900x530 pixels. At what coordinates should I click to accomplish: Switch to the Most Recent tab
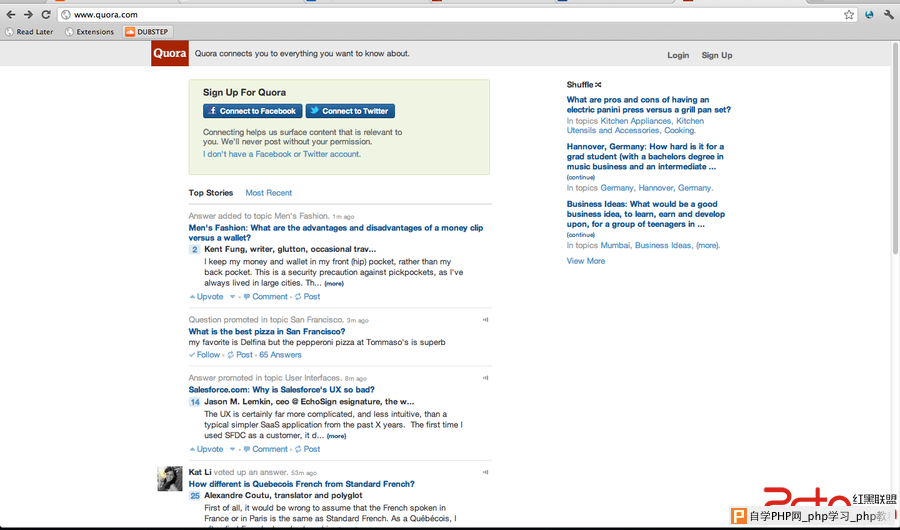269,193
